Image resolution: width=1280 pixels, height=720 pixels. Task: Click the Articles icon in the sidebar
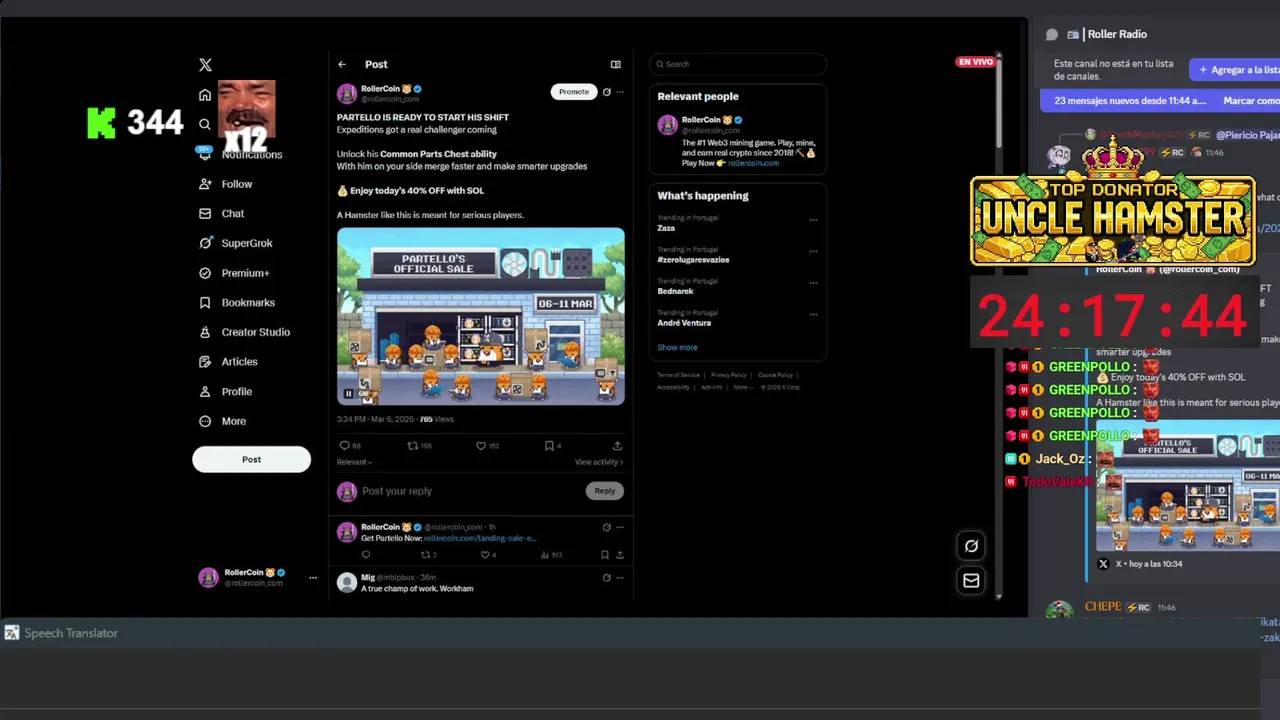(205, 362)
